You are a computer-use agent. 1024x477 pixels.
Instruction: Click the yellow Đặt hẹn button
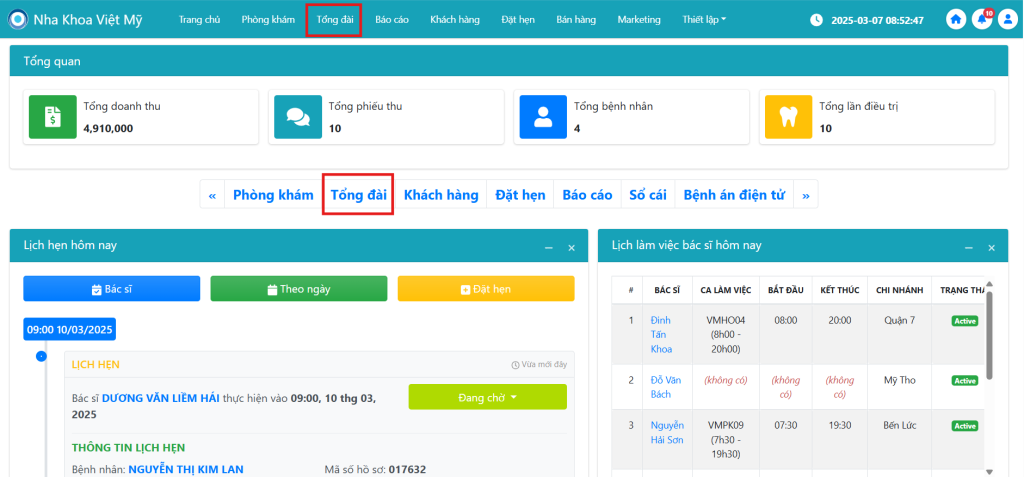coord(486,289)
